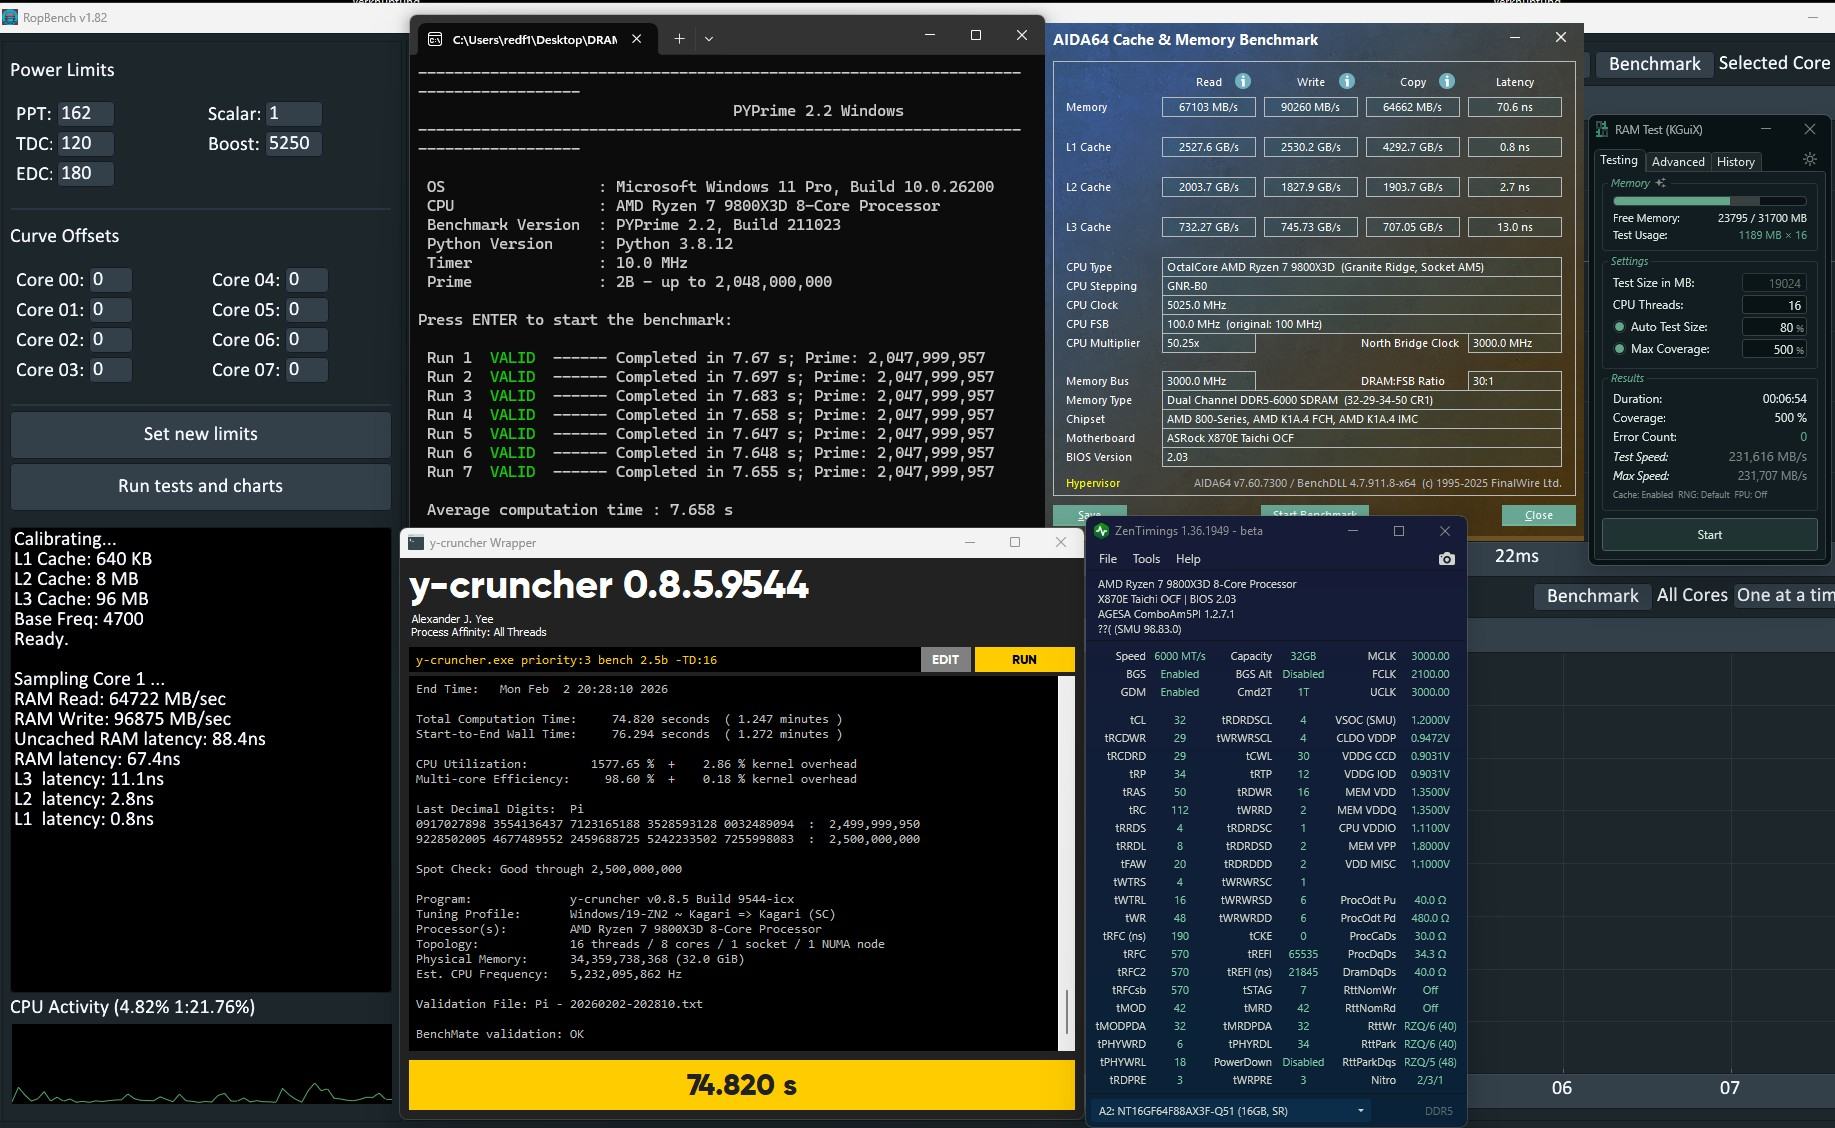Click the Core 03 curve offset field
The width and height of the screenshot is (1835, 1128).
[110, 370]
